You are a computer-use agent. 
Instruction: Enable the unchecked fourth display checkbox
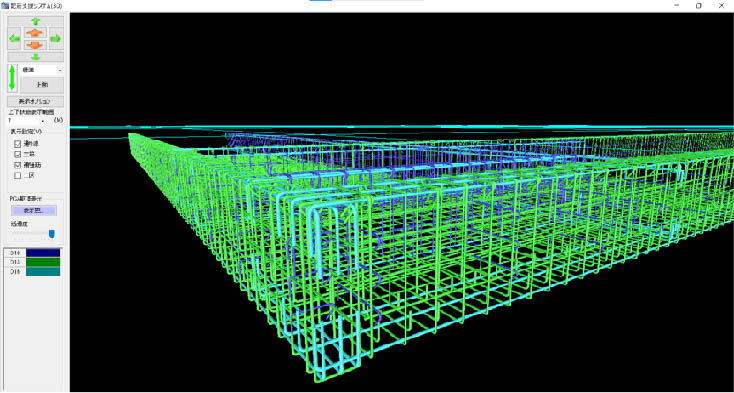point(18,175)
